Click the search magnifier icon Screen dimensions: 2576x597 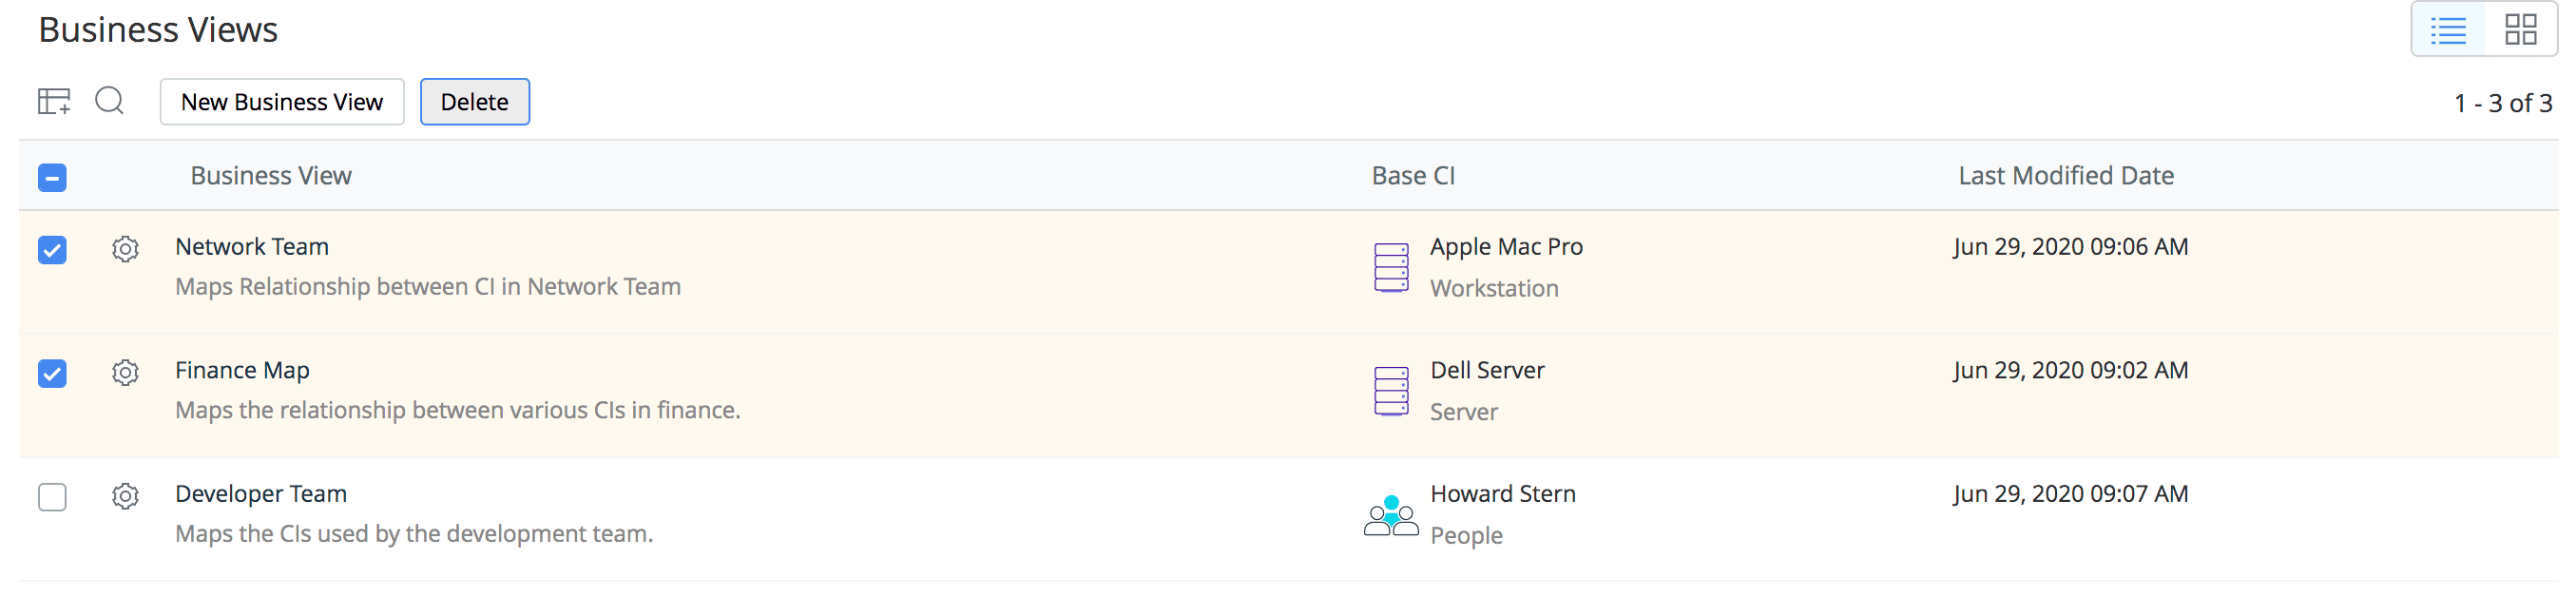coord(109,101)
